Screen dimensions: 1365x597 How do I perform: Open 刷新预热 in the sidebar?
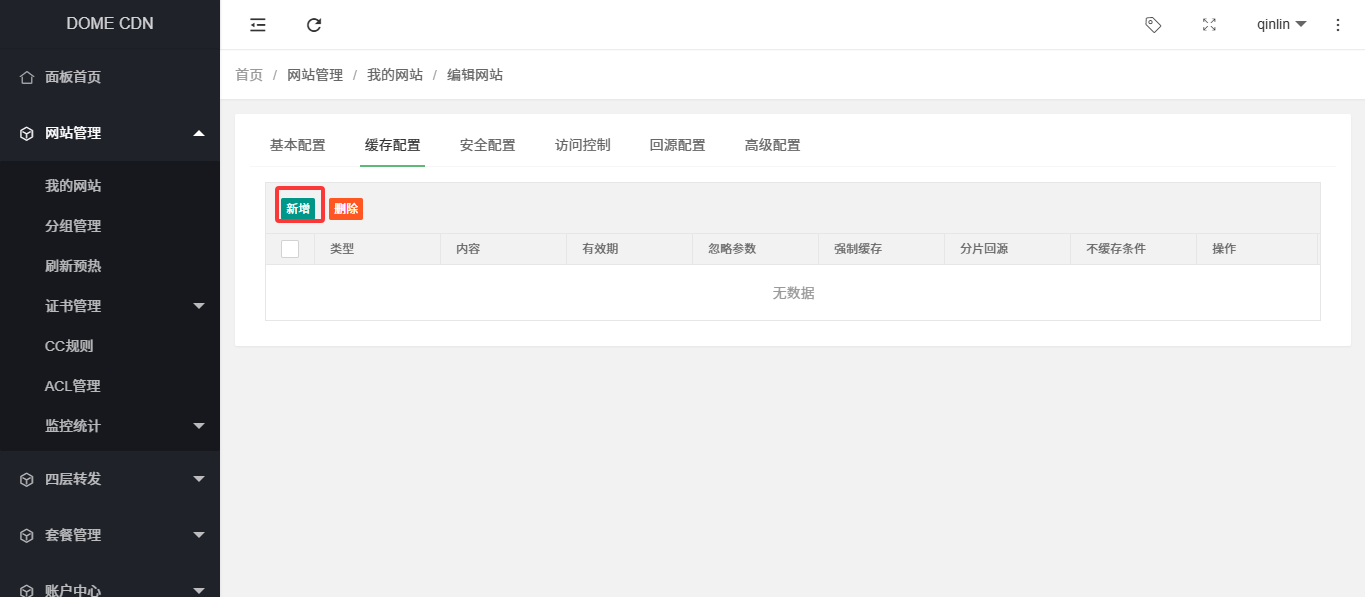(x=73, y=266)
